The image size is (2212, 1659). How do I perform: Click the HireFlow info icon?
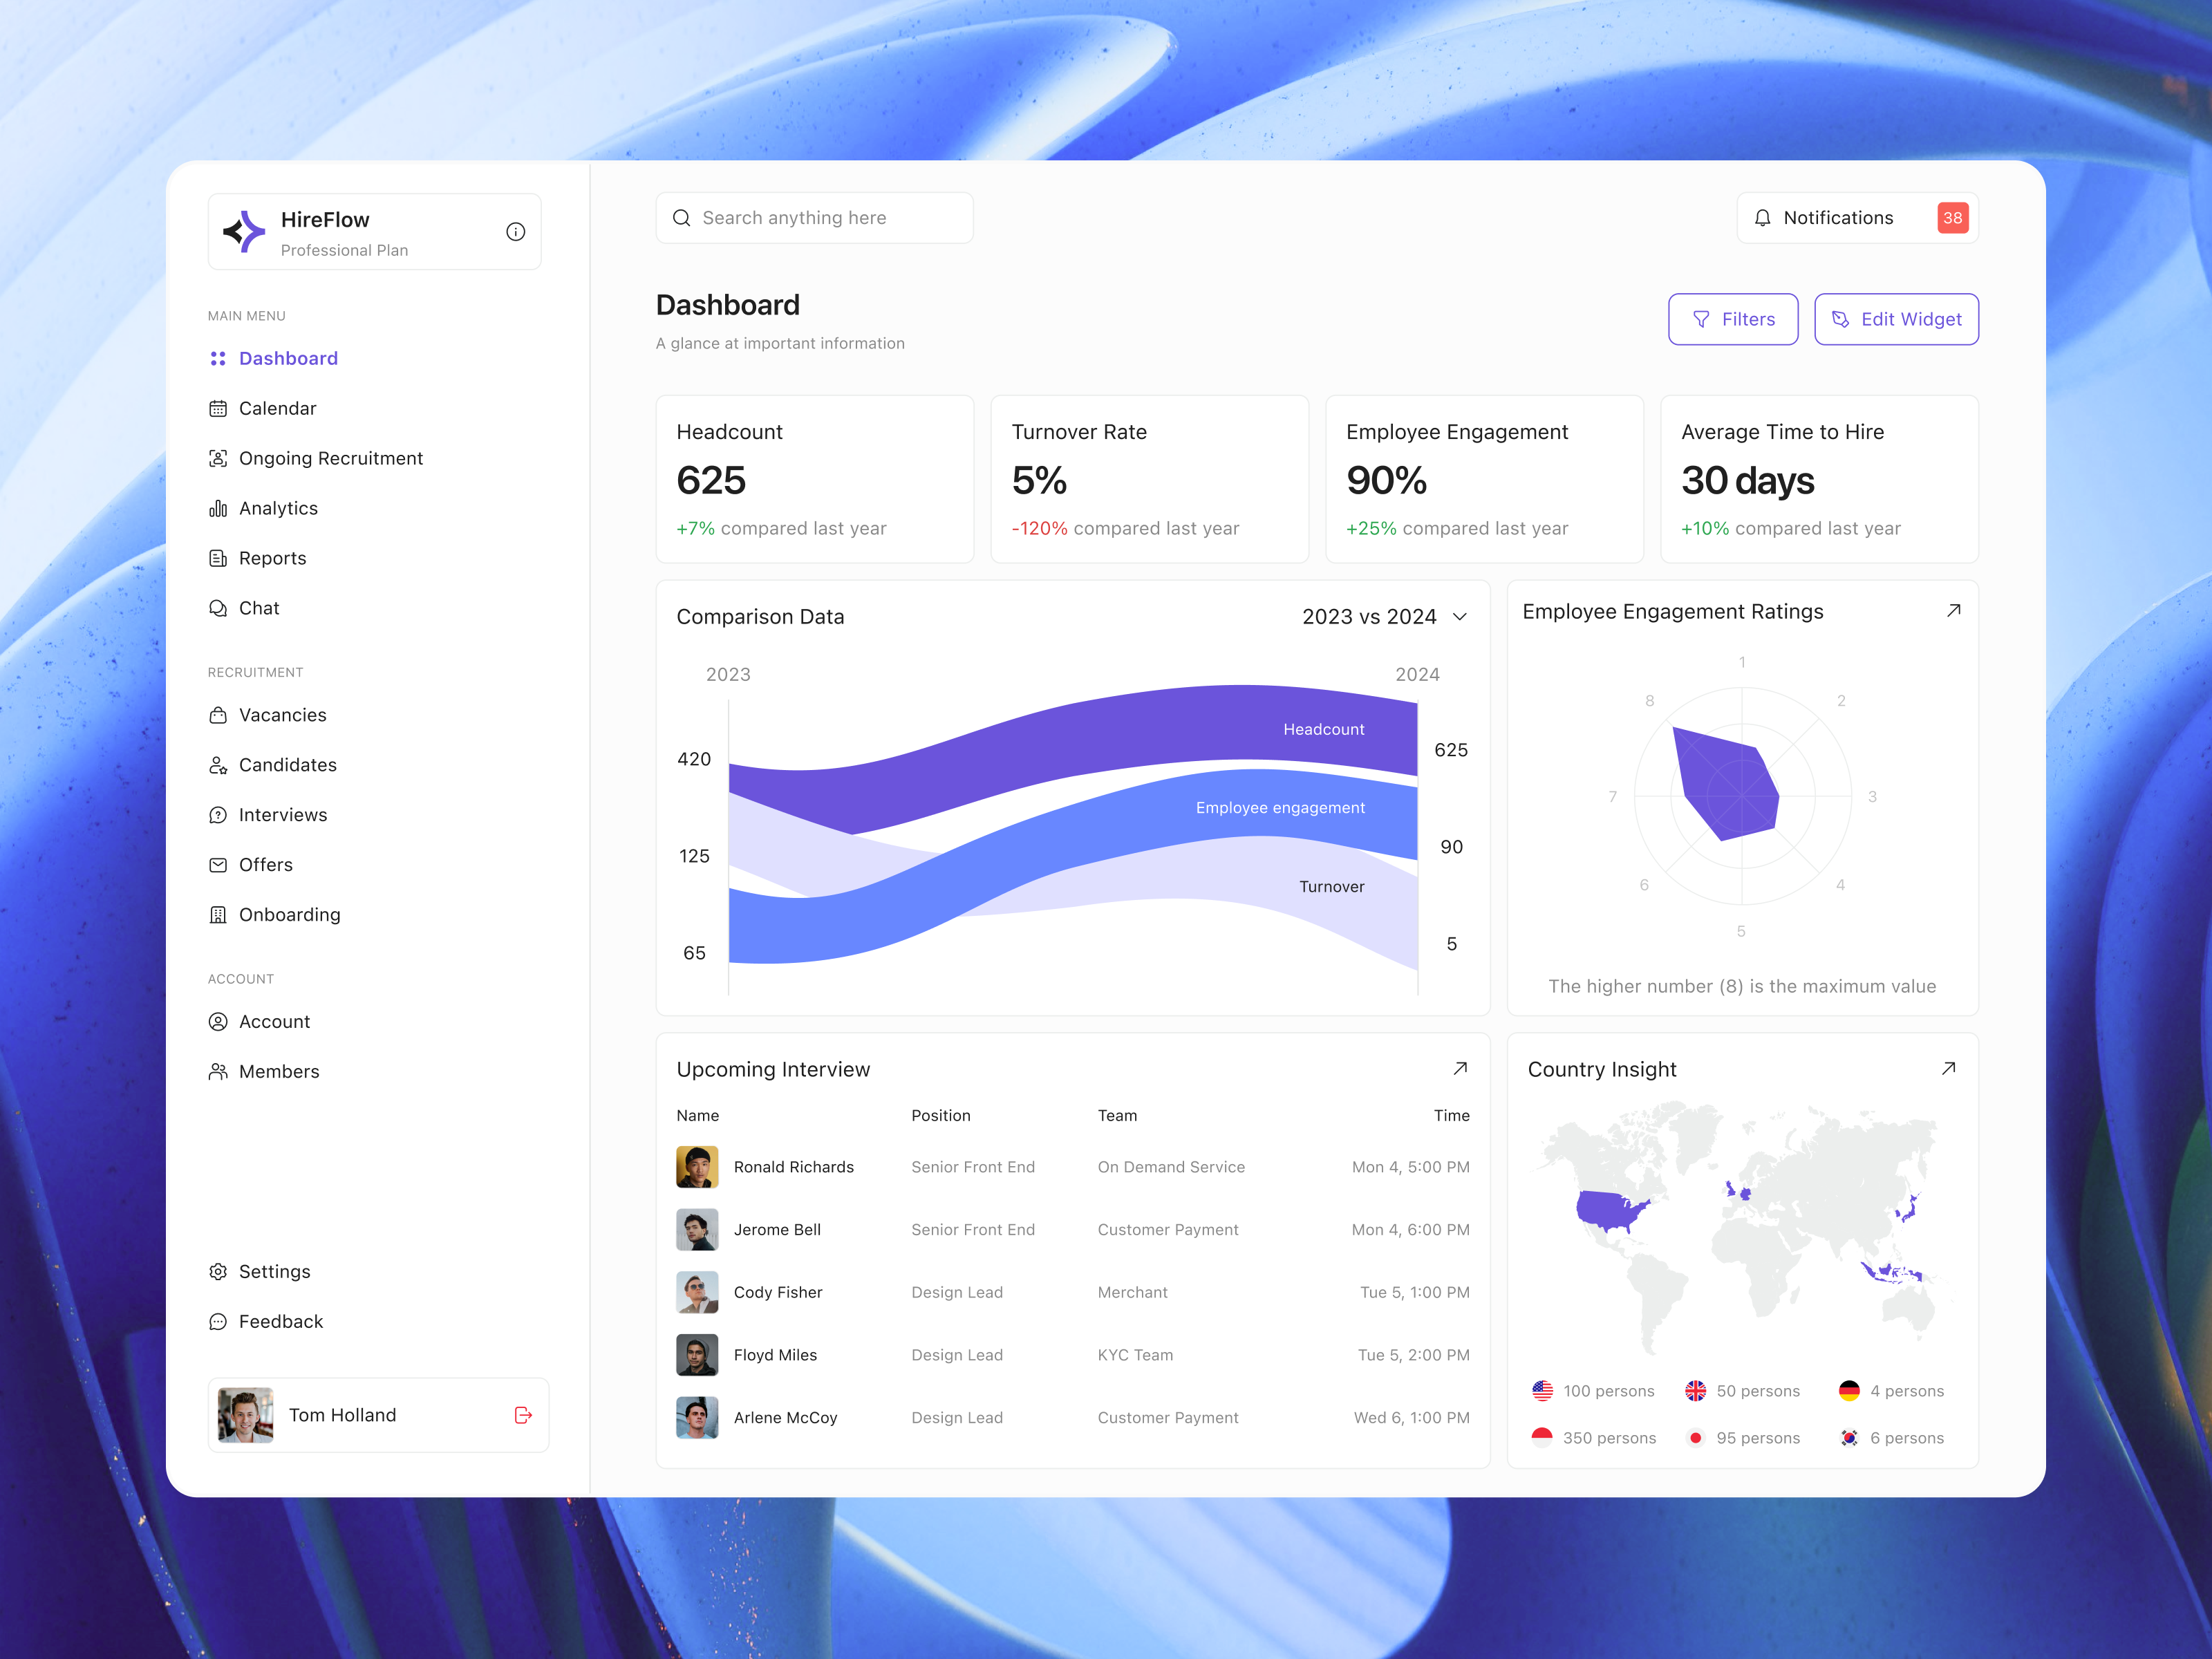[515, 231]
